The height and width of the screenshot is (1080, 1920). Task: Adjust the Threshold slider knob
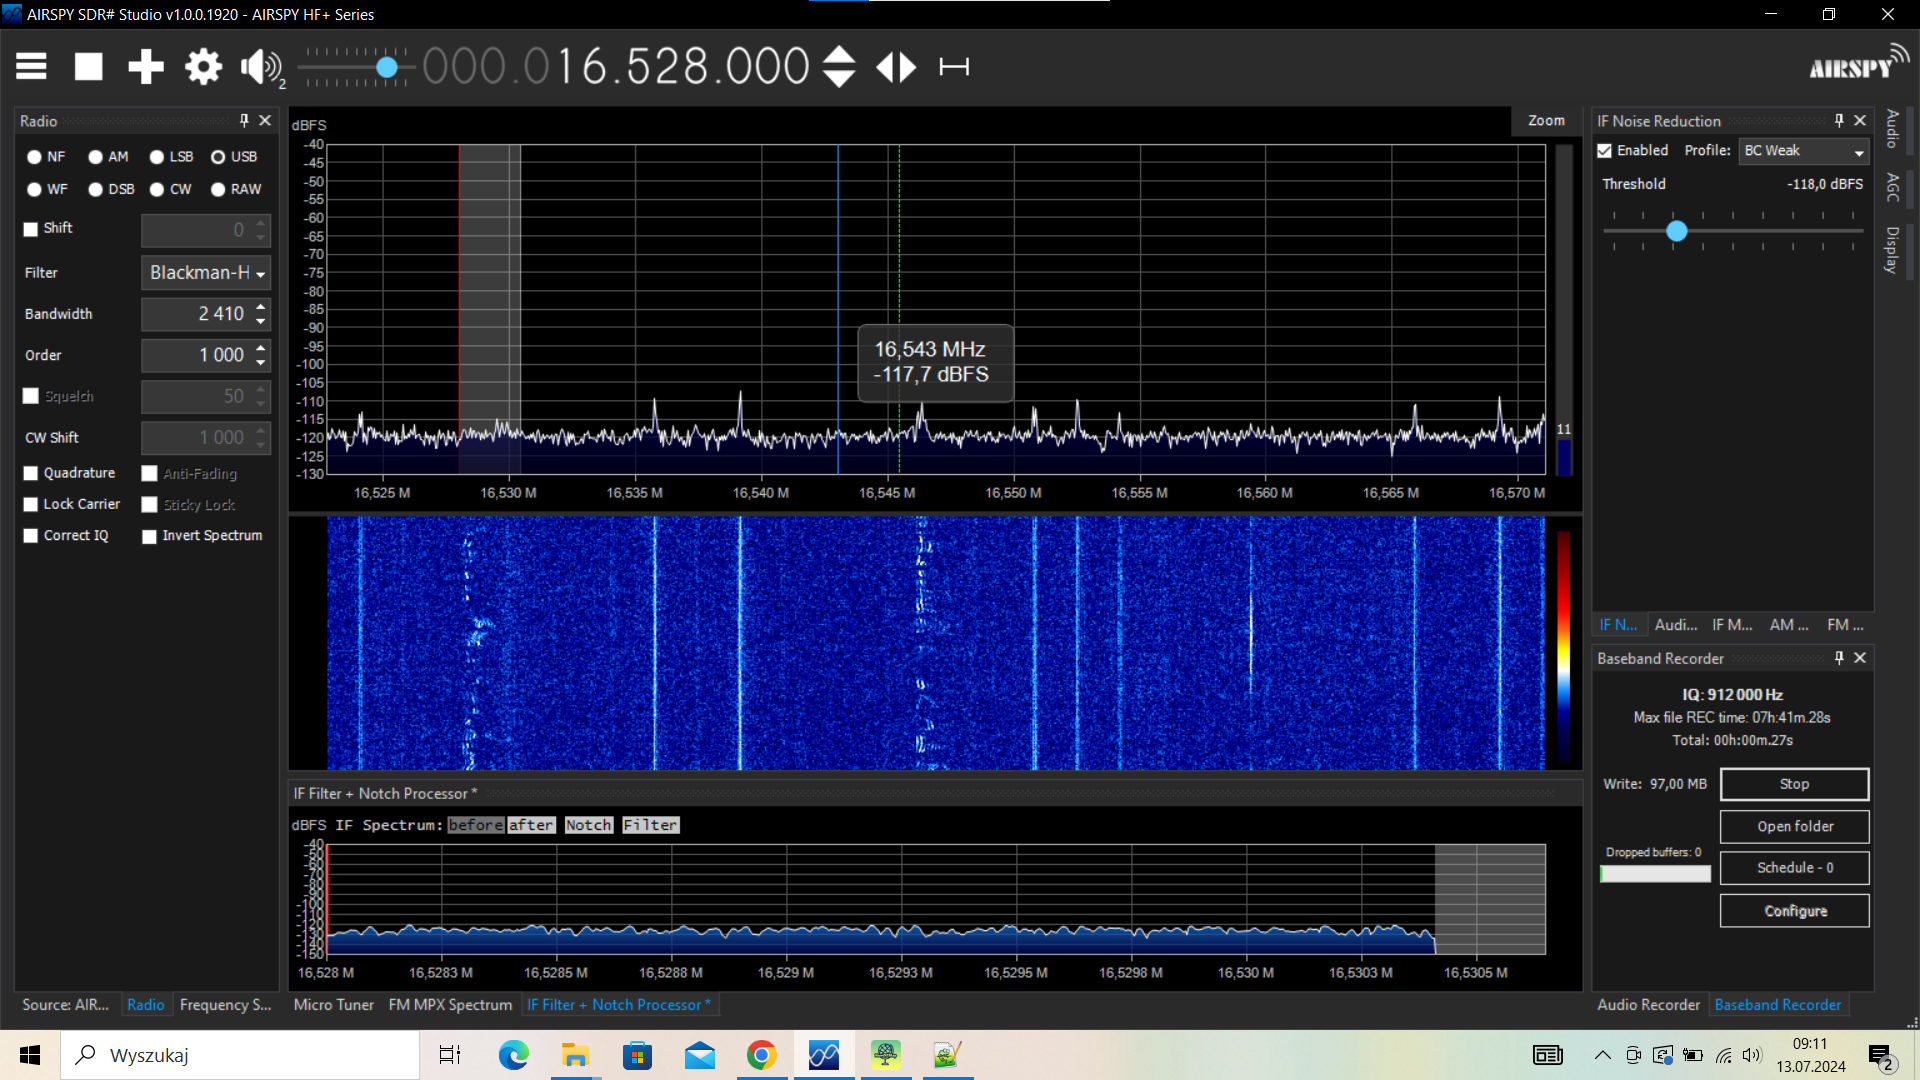(x=1677, y=231)
